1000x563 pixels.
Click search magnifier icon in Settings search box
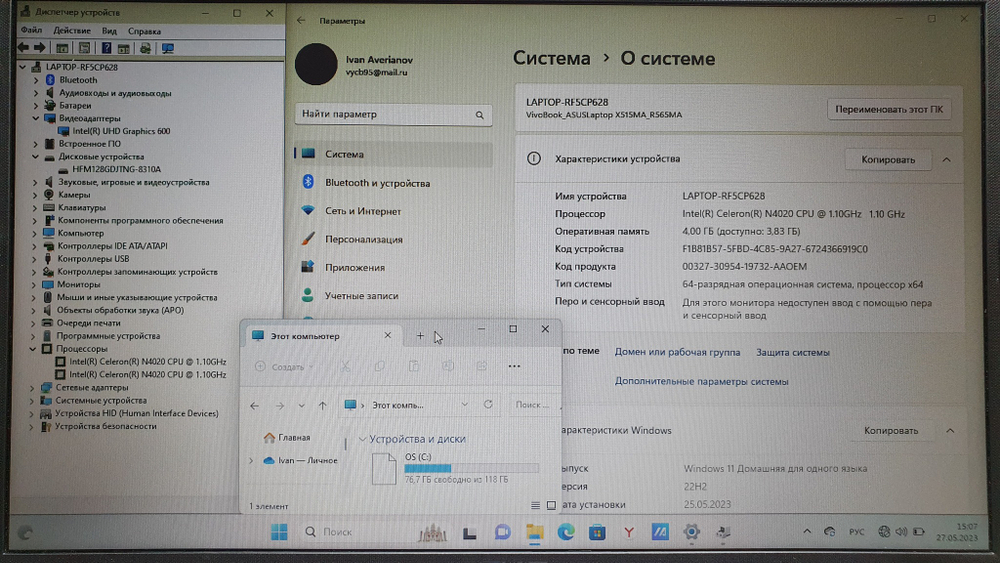[479, 115]
